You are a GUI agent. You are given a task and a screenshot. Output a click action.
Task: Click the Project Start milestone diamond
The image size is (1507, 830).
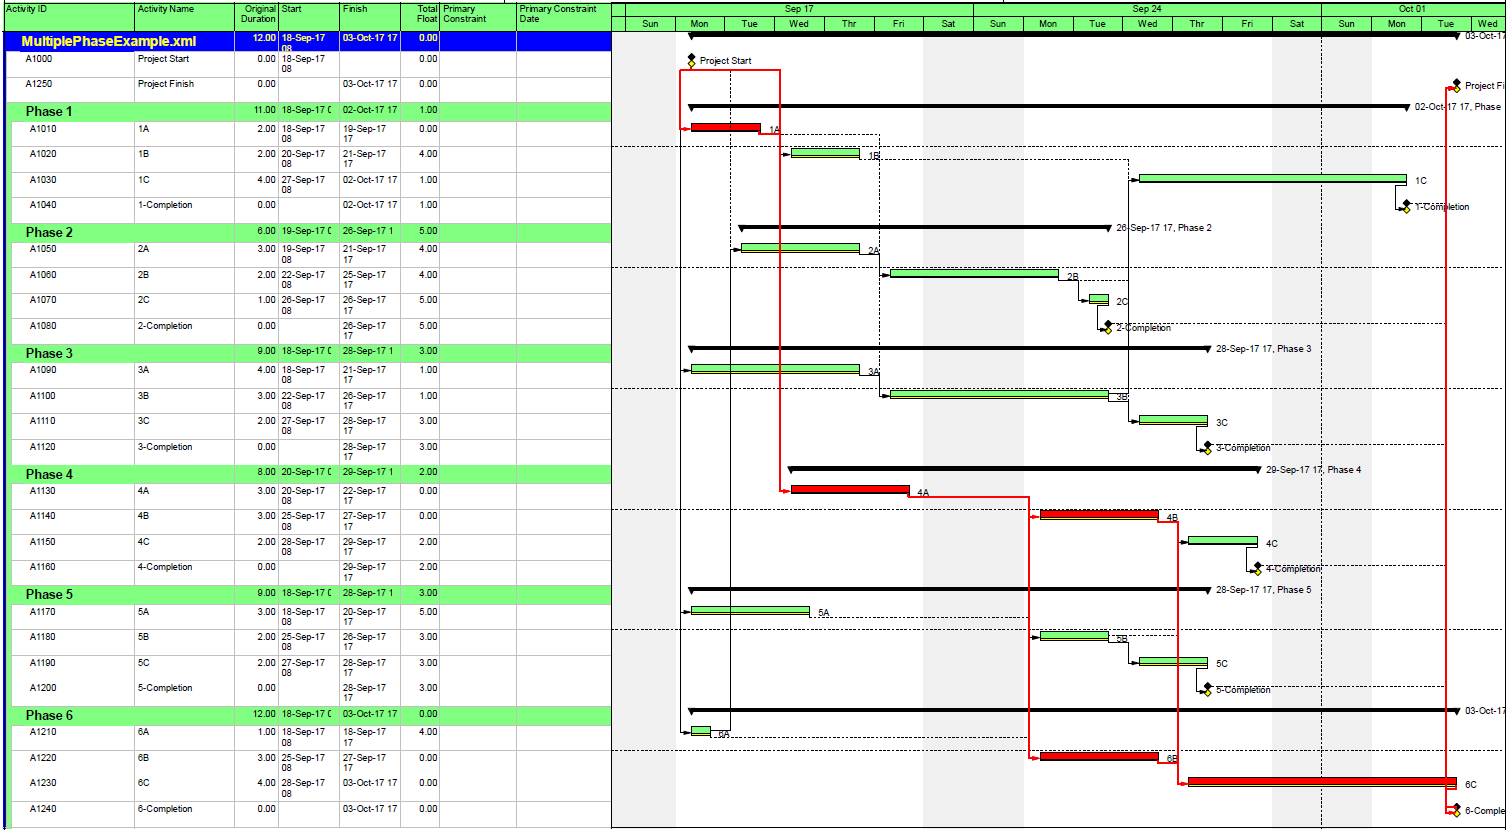click(x=690, y=59)
